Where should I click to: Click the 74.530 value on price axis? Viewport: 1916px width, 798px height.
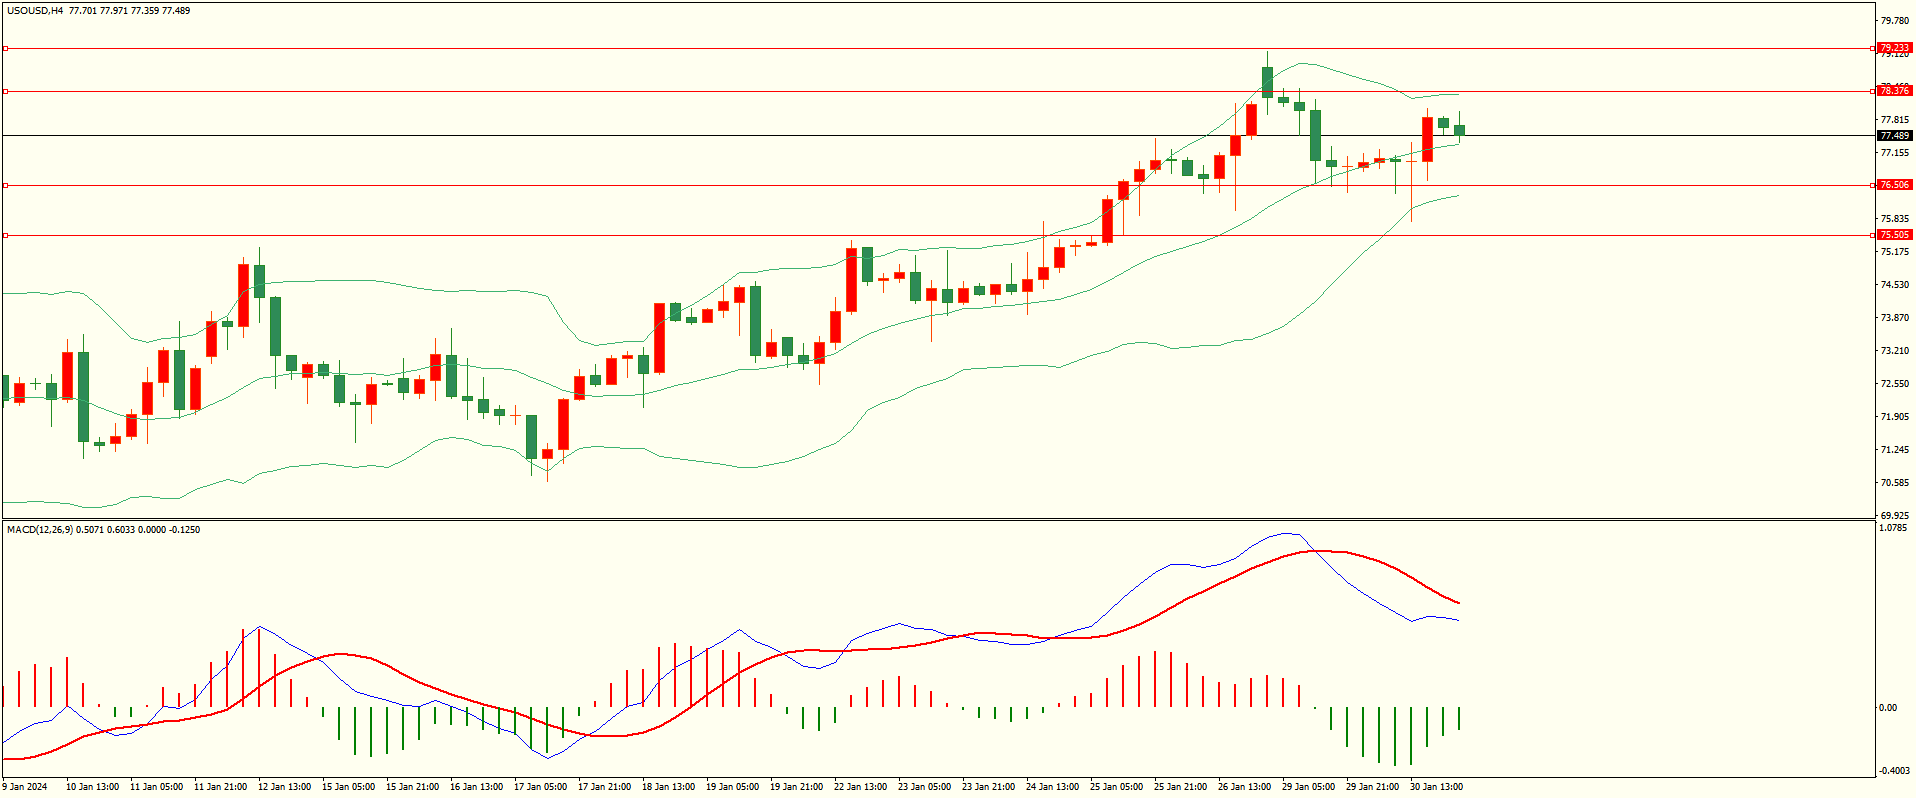(1895, 285)
